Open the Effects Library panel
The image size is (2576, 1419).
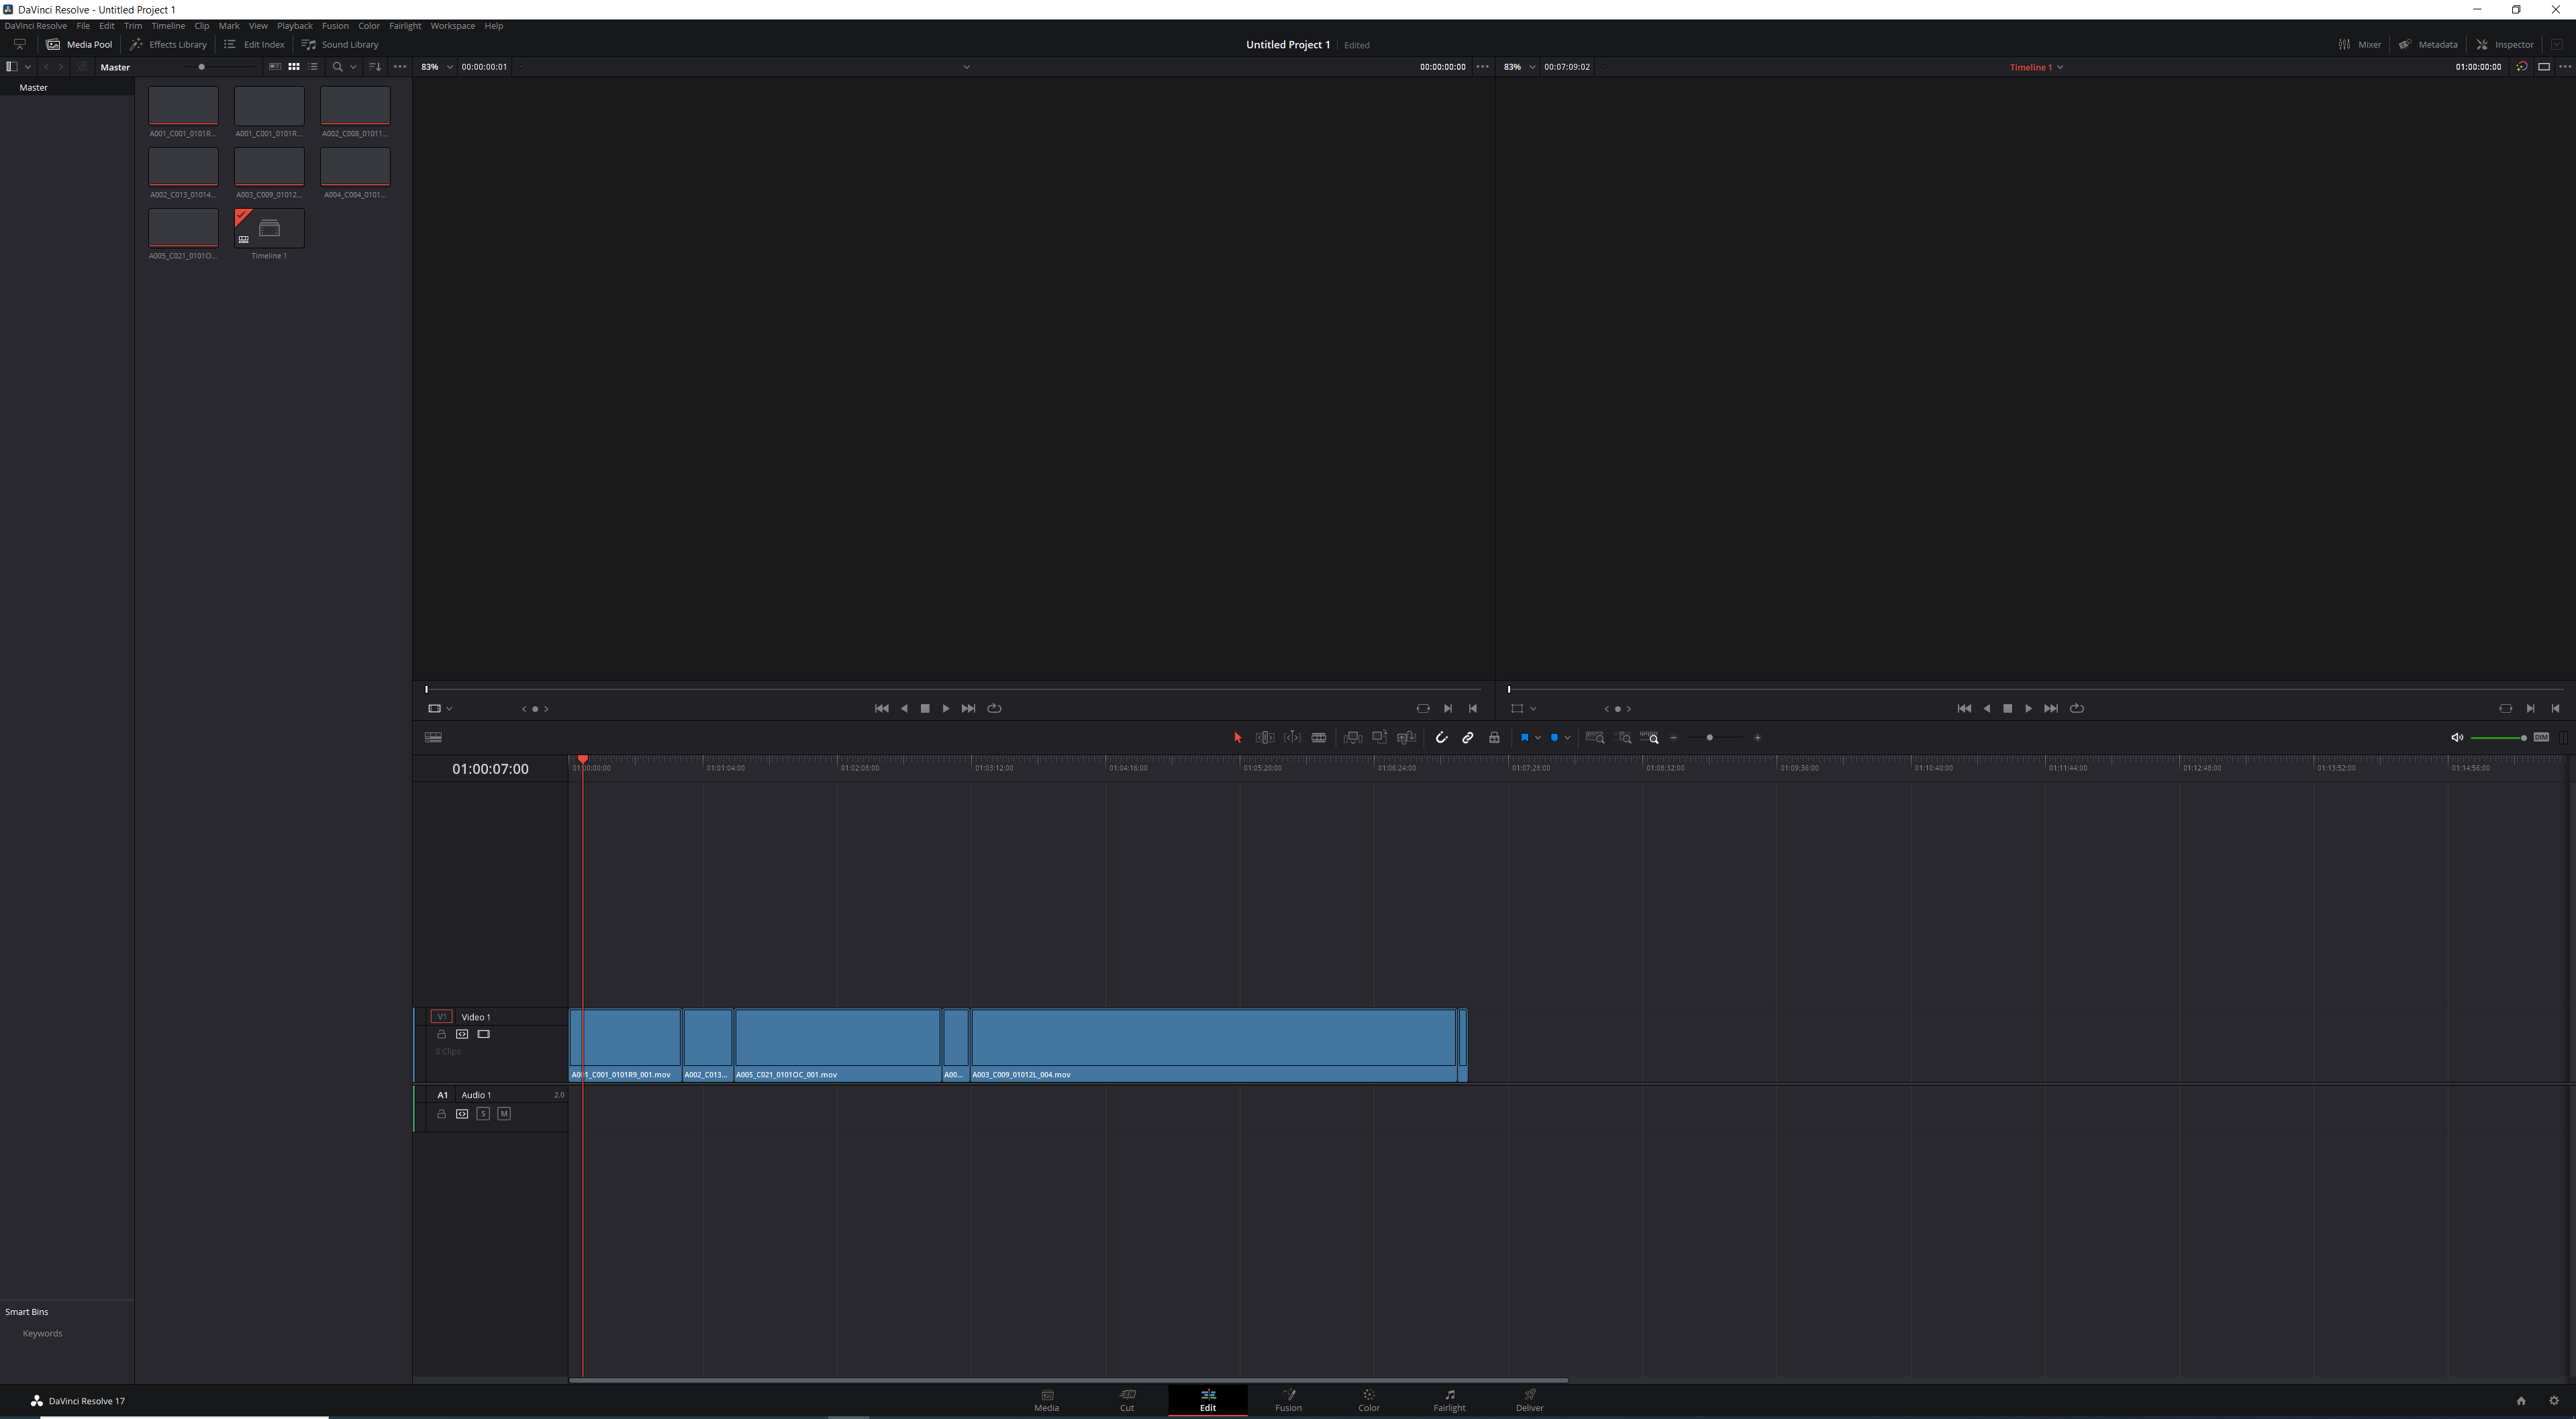tap(168, 44)
